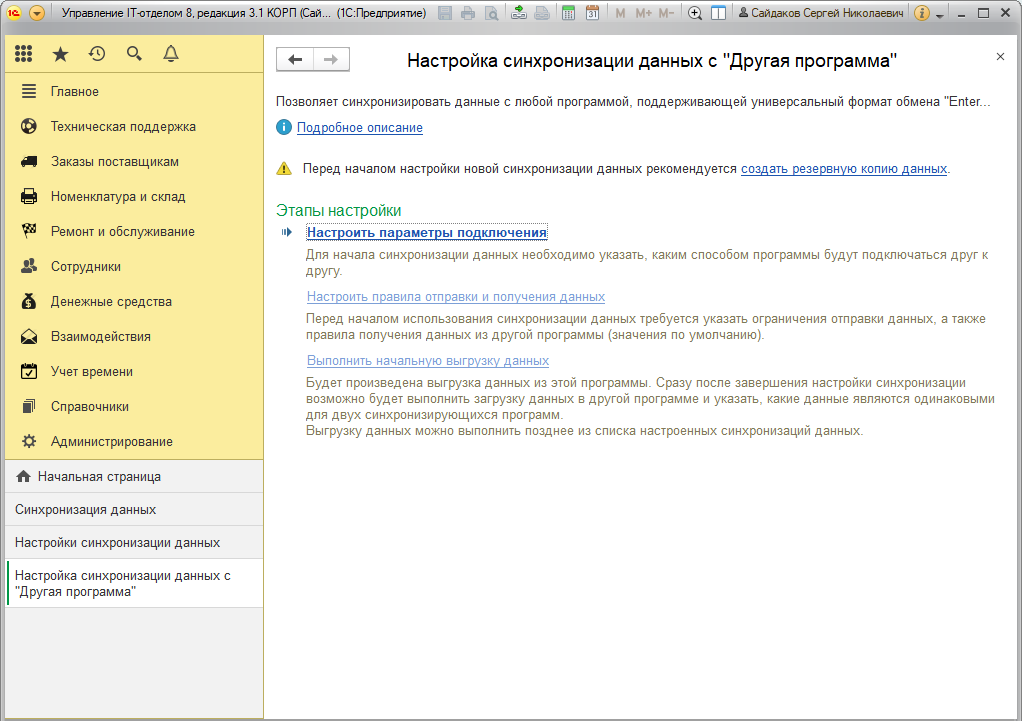Open the sections grid menu icon
Image resolution: width=1022 pixels, height=721 pixels.
pos(23,54)
